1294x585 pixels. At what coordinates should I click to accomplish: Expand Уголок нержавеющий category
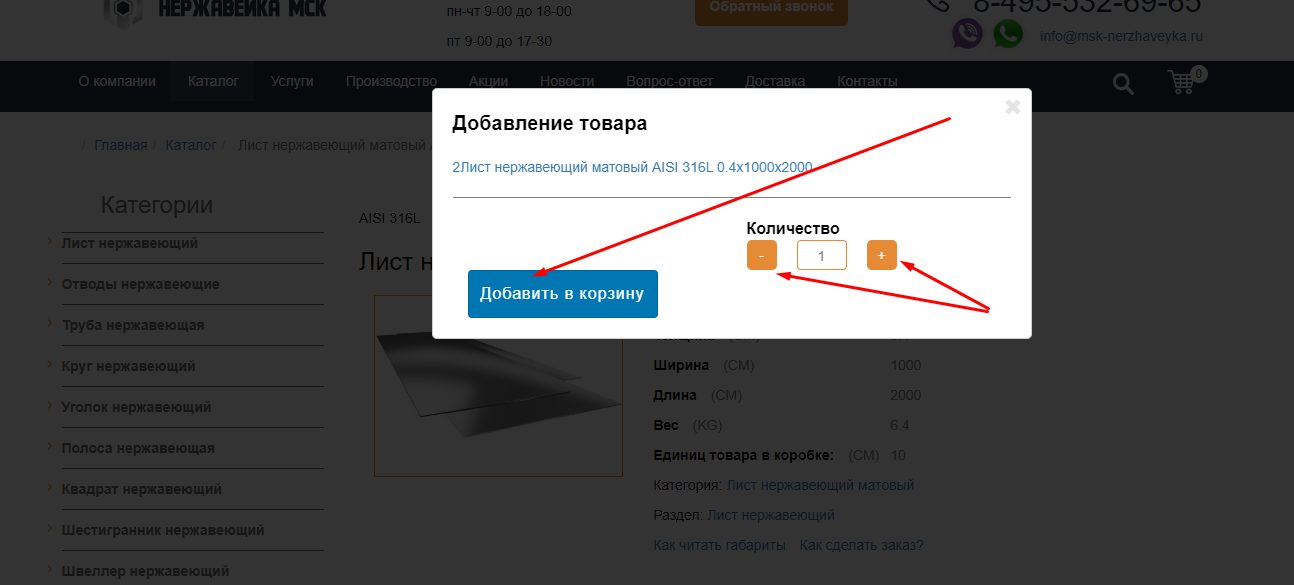[136, 407]
